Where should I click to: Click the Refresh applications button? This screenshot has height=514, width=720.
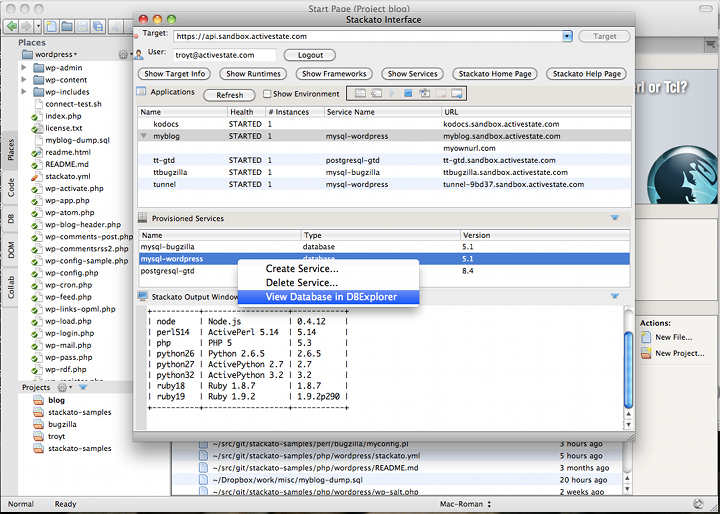point(229,95)
